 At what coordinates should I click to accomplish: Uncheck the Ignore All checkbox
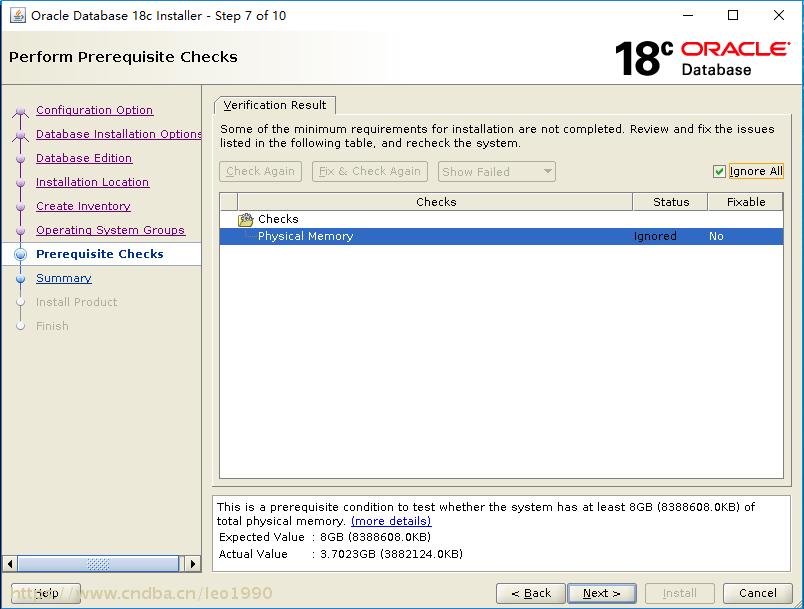(x=719, y=171)
